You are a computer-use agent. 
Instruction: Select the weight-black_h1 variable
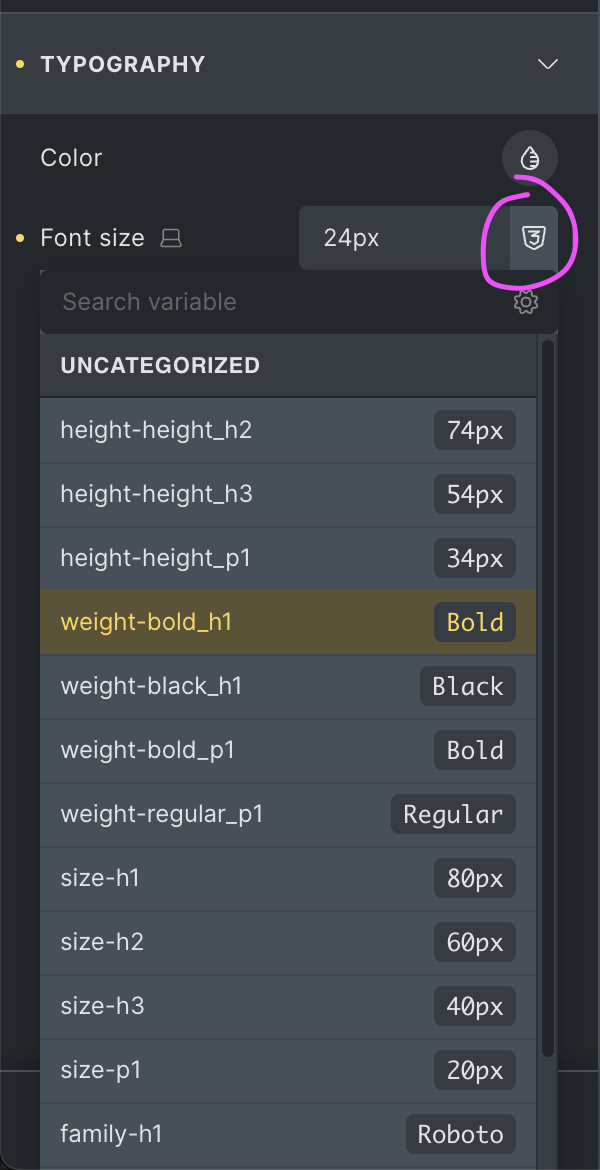click(288, 686)
